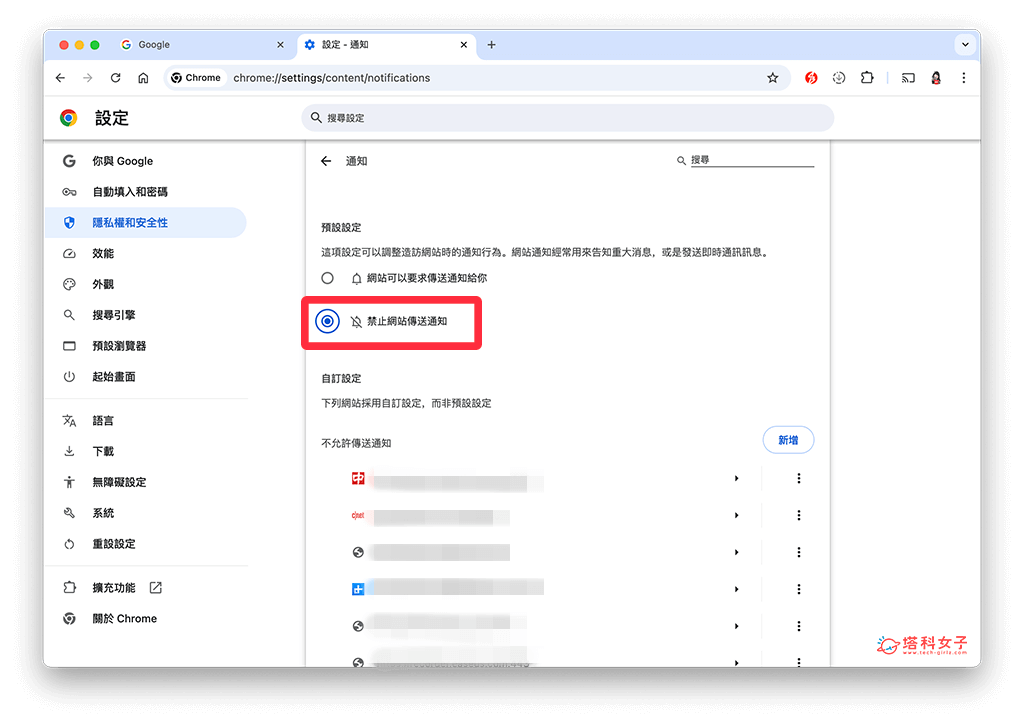Click the 搜尋設定 search field
Viewport: 1024px width, 724px height.
click(x=568, y=118)
